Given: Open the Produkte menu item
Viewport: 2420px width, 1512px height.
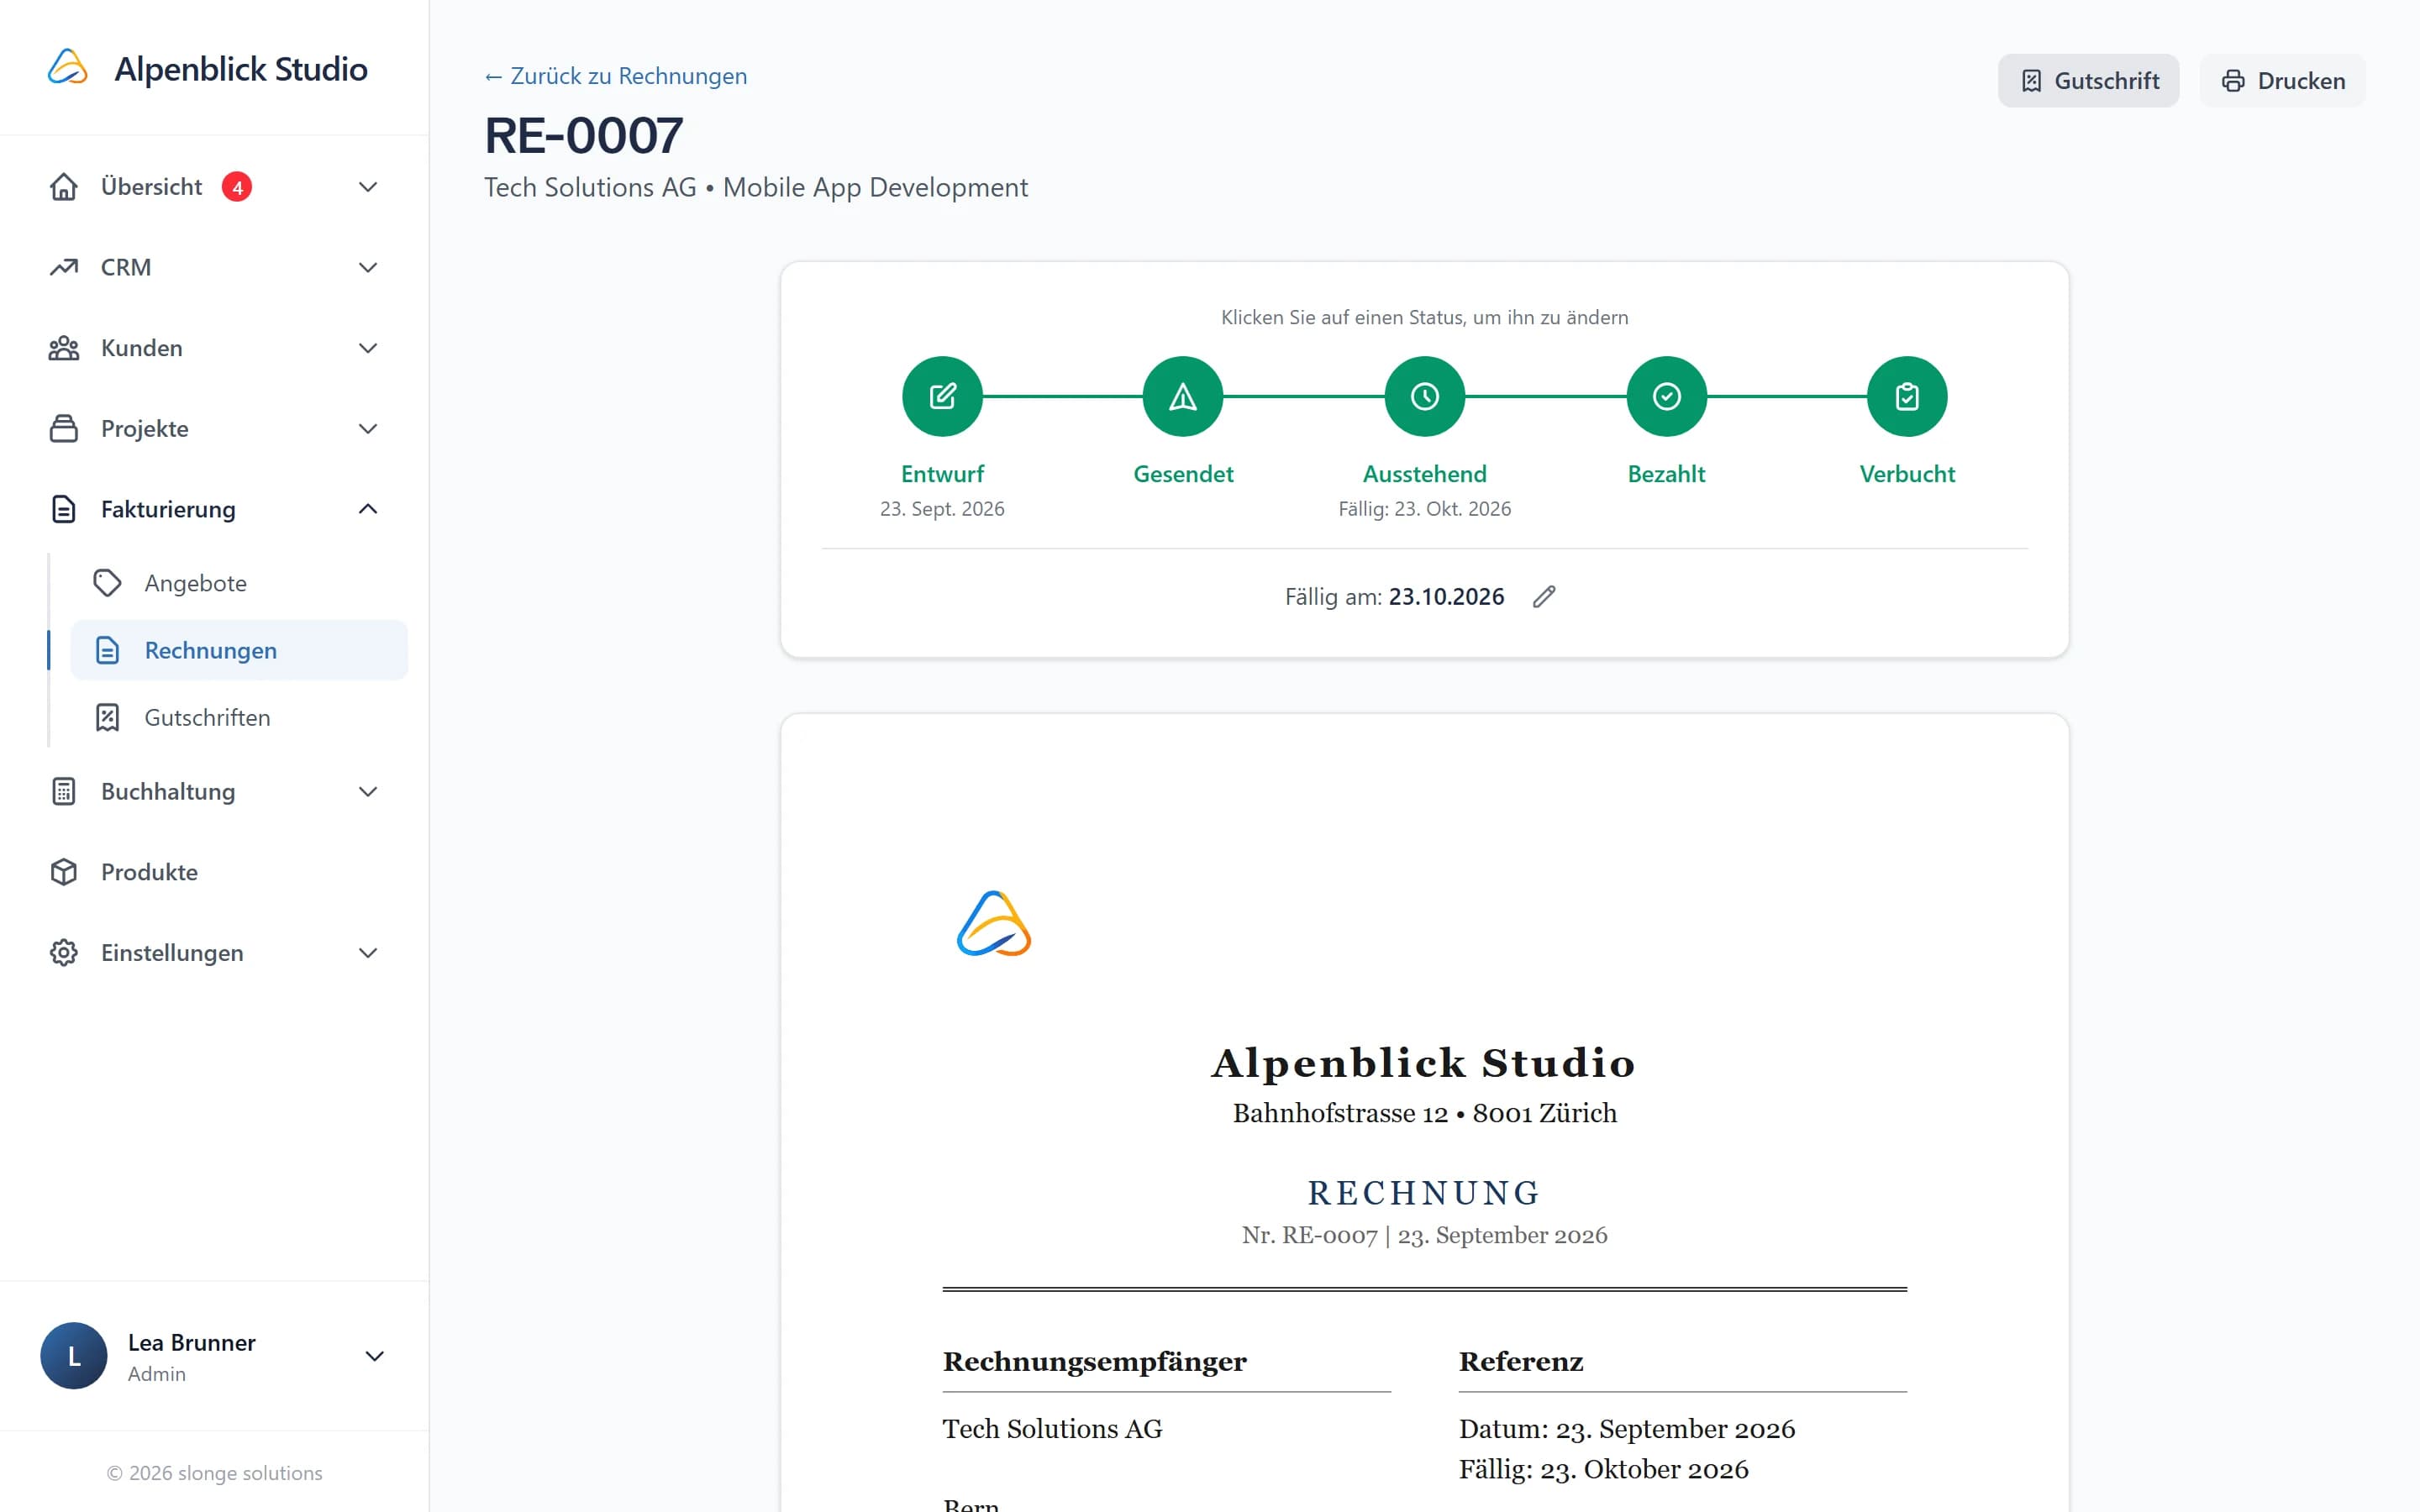Looking at the screenshot, I should [x=214, y=872].
